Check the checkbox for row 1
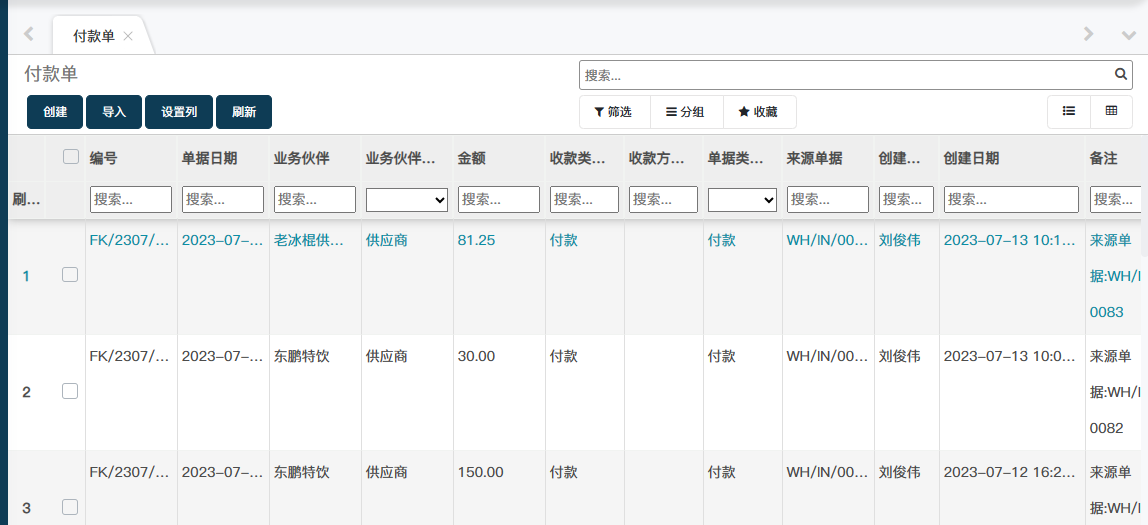Image resolution: width=1148 pixels, height=525 pixels. click(70, 275)
